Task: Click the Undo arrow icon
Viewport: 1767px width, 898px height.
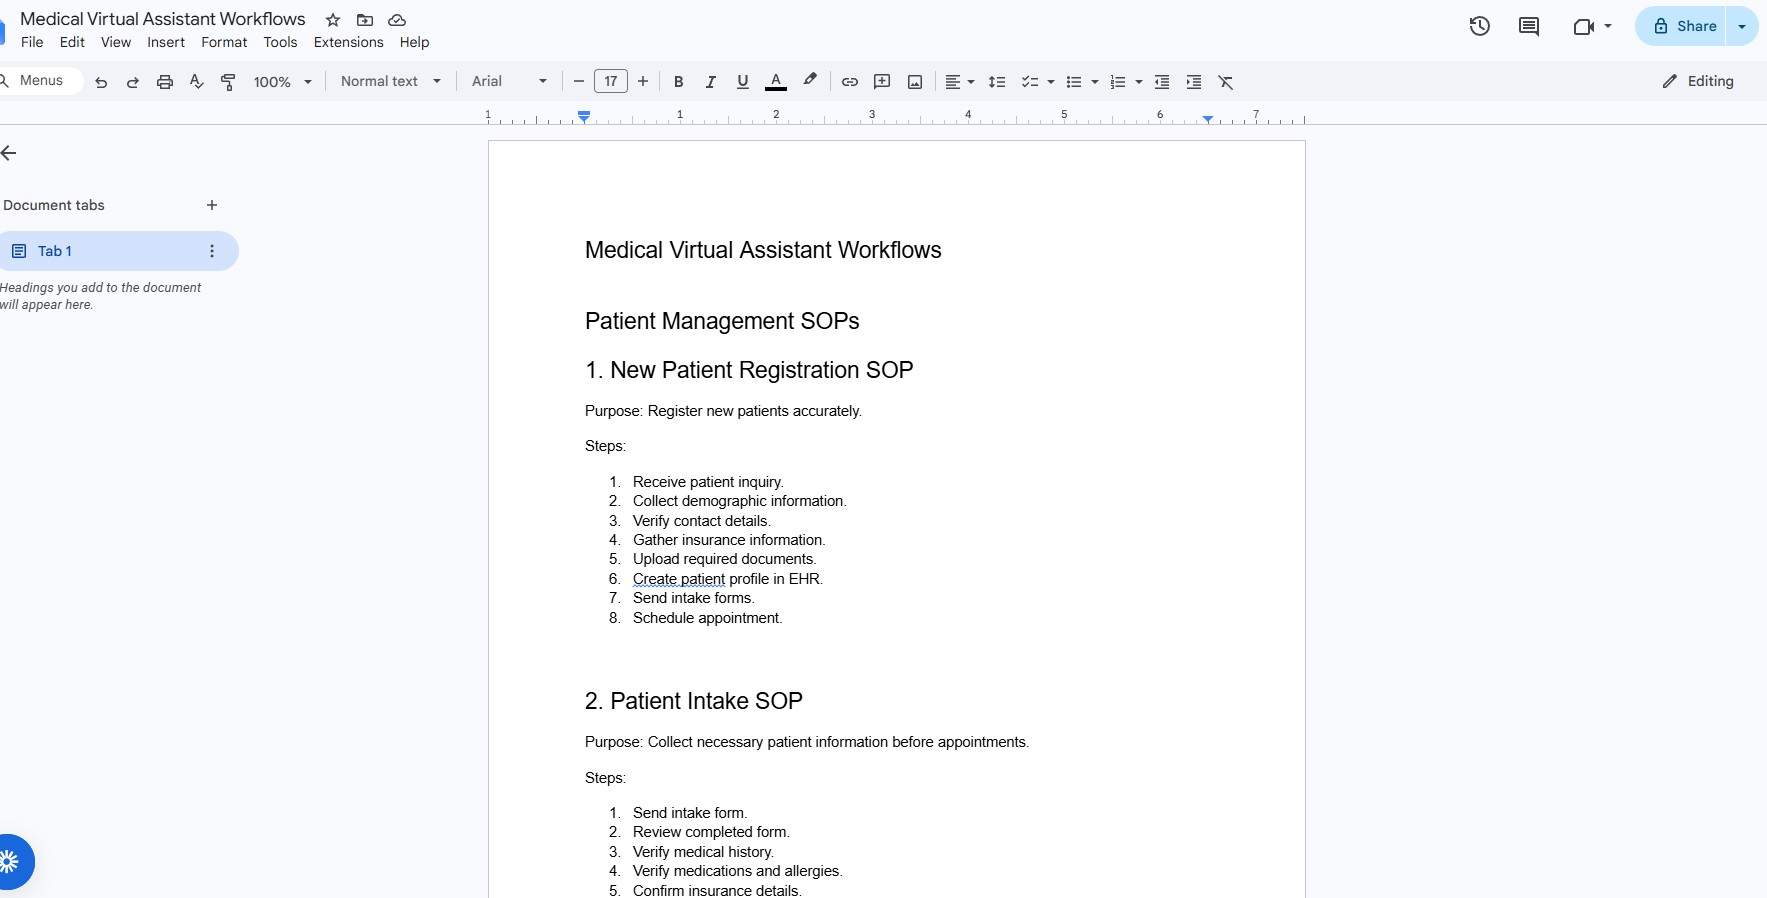Action: 101,82
